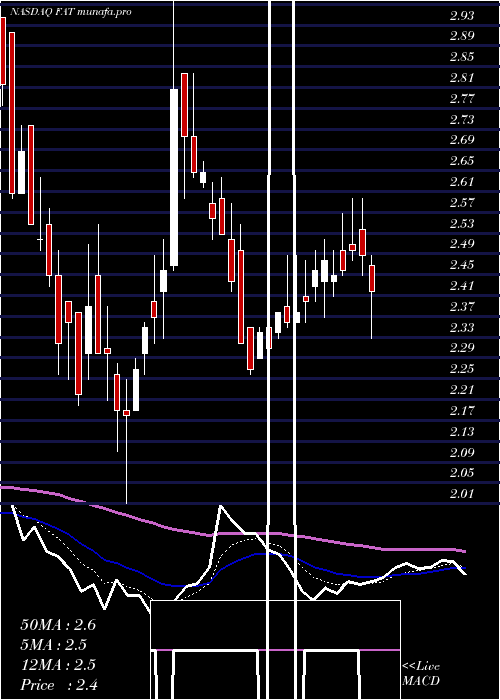
Task: Click the thick white MACD line peak
Action: click(x=221, y=506)
